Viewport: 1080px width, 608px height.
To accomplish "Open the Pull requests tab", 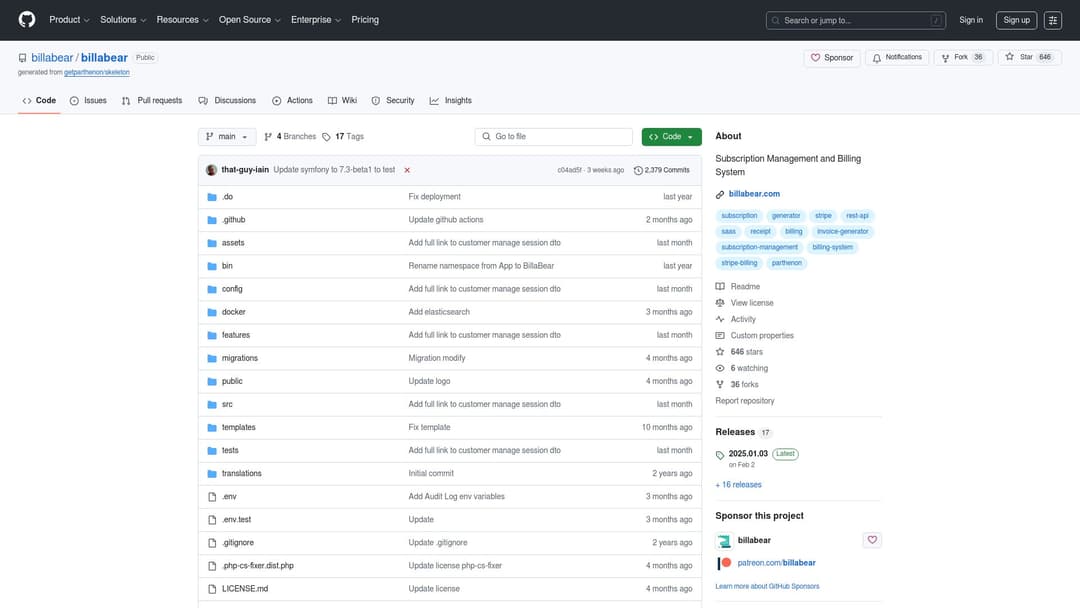I will (x=152, y=101).
